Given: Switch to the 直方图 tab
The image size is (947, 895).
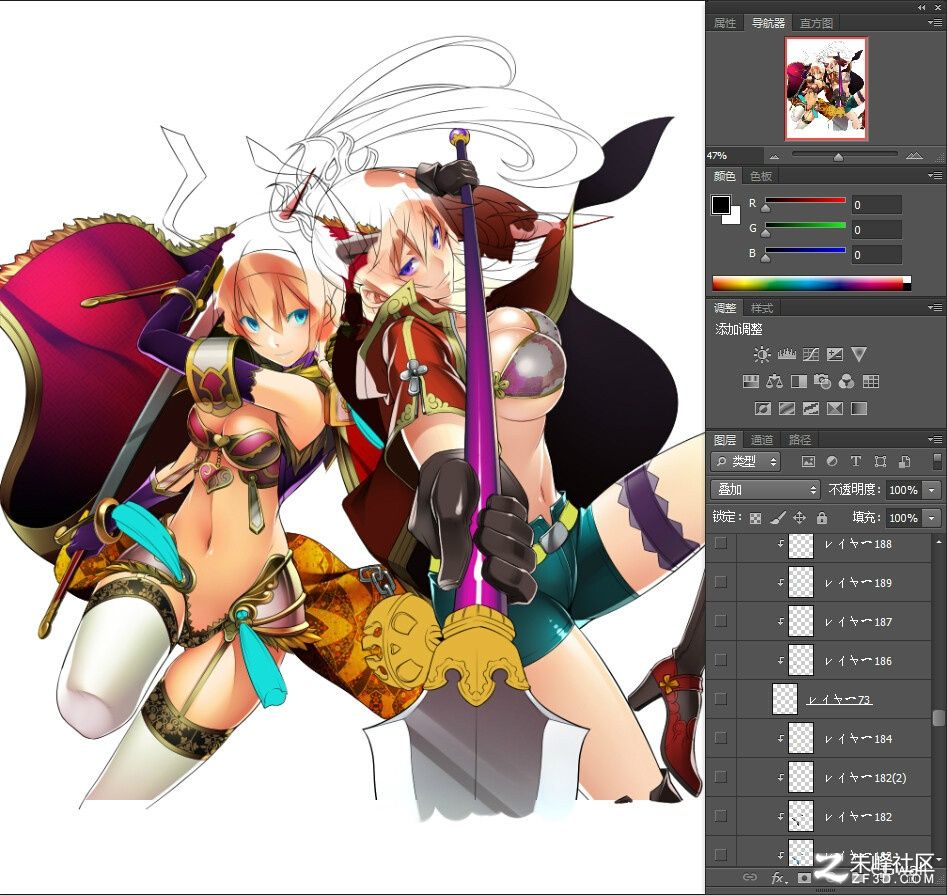Looking at the screenshot, I should pyautogui.click(x=817, y=23).
